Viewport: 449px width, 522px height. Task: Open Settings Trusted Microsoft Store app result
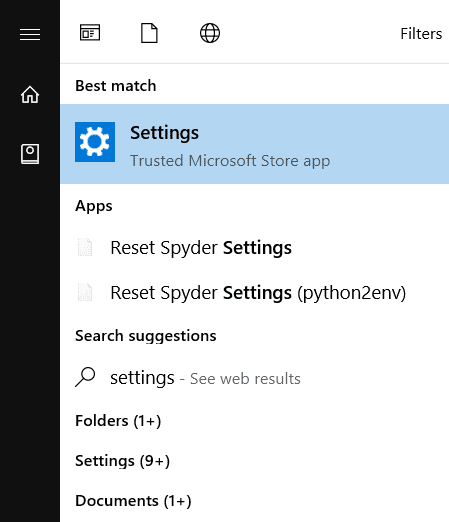coord(255,144)
